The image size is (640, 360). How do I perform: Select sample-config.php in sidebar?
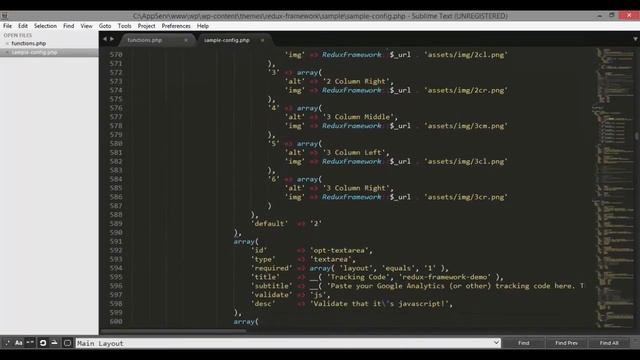34,52
